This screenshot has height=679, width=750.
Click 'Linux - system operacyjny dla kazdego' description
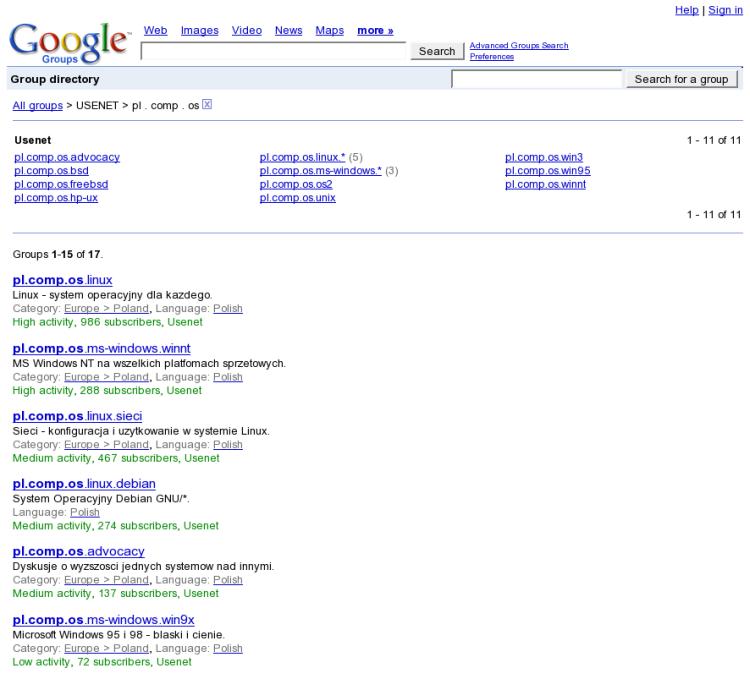[x=112, y=295]
